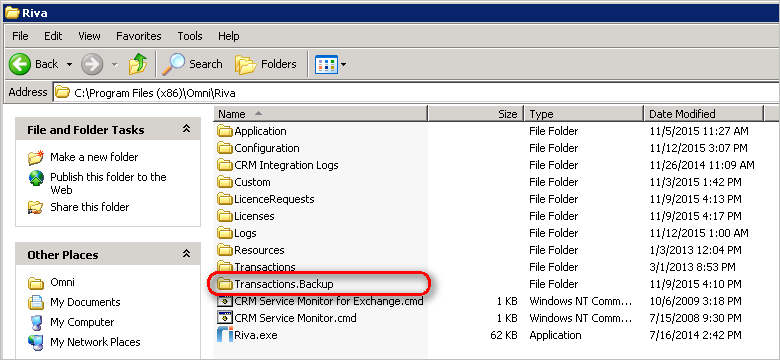Screen dimensions: 780x360
Task: Open the File menu
Action: pyautogui.click(x=20, y=36)
